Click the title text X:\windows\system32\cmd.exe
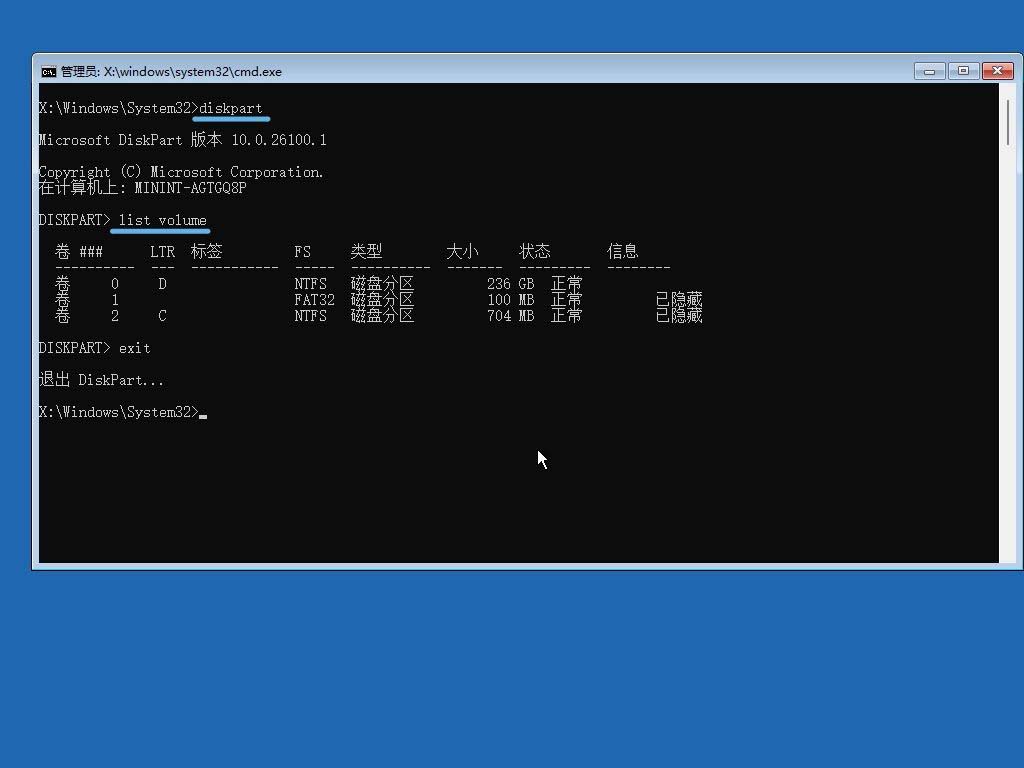Screen dimensions: 1024x768 [193, 72]
